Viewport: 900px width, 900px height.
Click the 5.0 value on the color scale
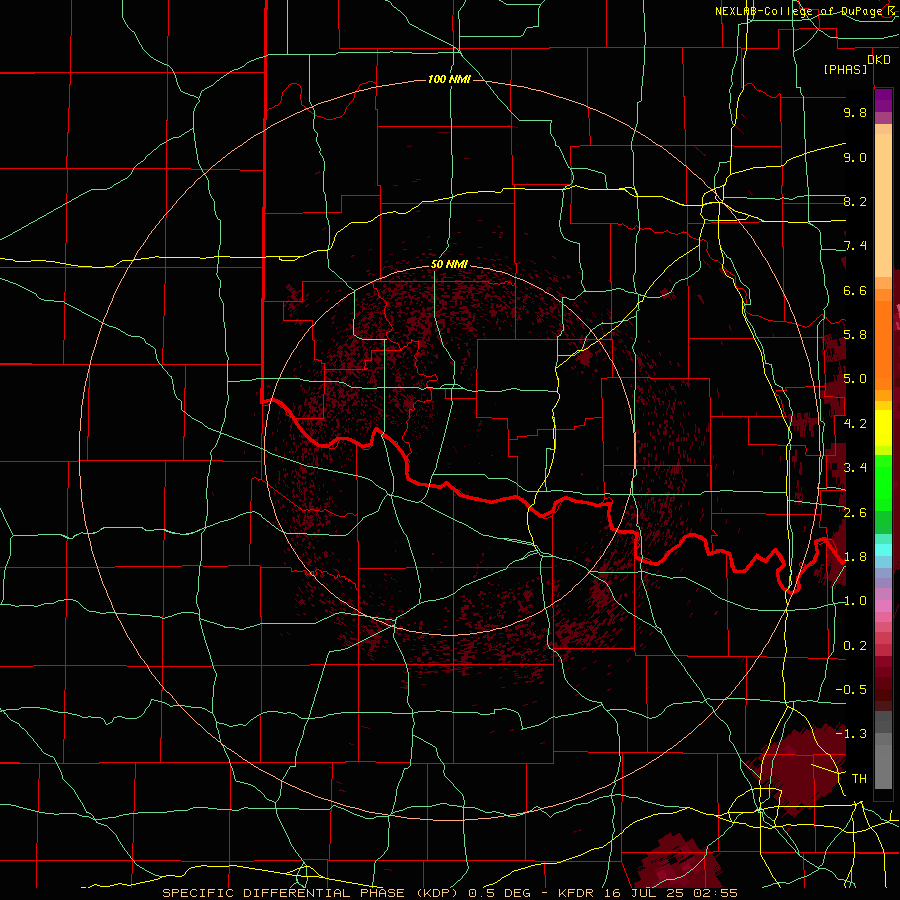[x=855, y=379]
